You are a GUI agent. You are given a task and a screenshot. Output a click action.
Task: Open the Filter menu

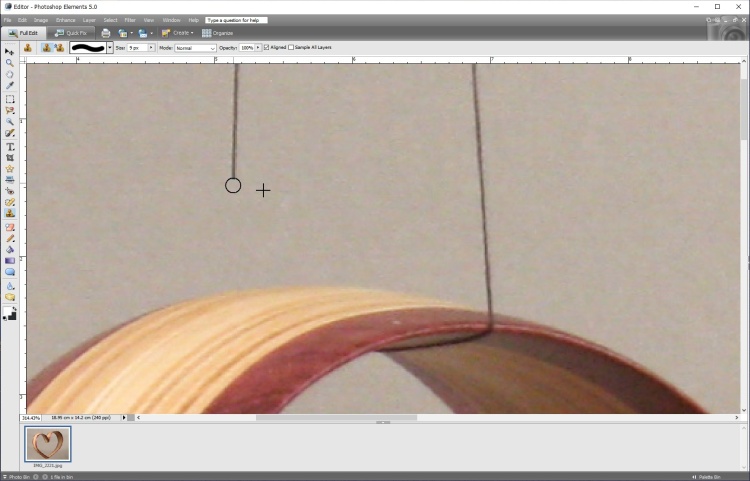tap(130, 20)
